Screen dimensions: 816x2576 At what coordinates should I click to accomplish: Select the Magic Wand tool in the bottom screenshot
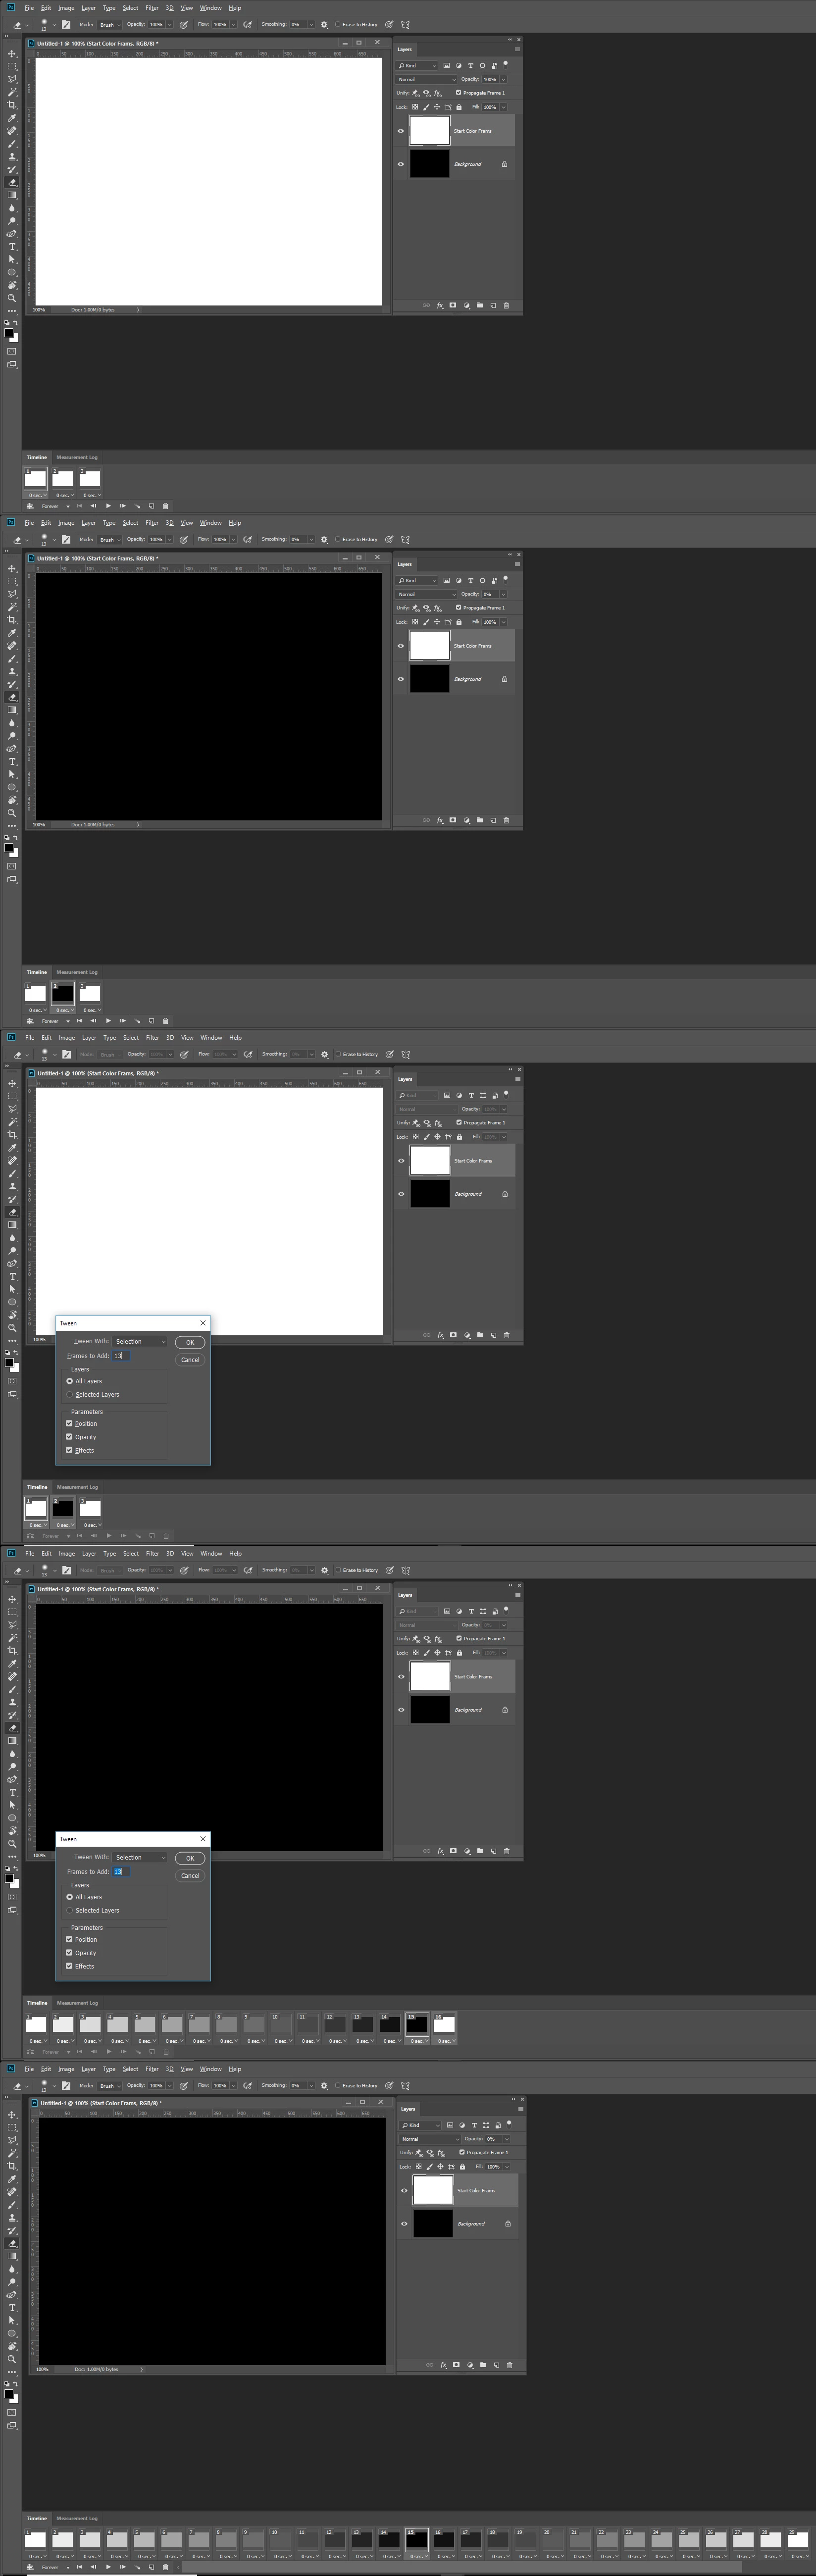point(12,2153)
